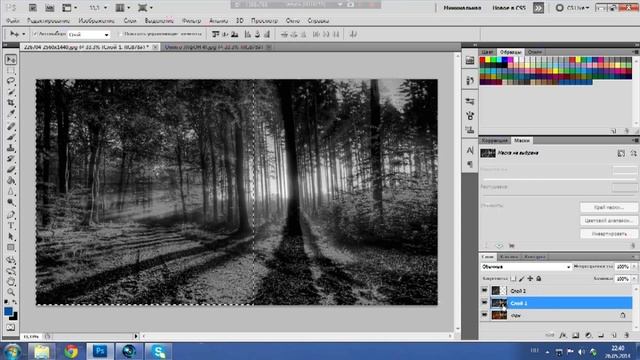Select the Zoom magnifier tool

[x=11, y=292]
